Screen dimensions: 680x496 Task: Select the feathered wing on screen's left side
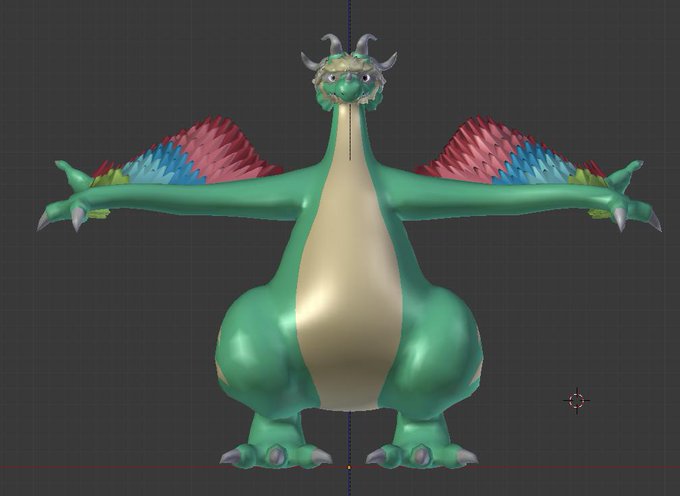(x=186, y=152)
